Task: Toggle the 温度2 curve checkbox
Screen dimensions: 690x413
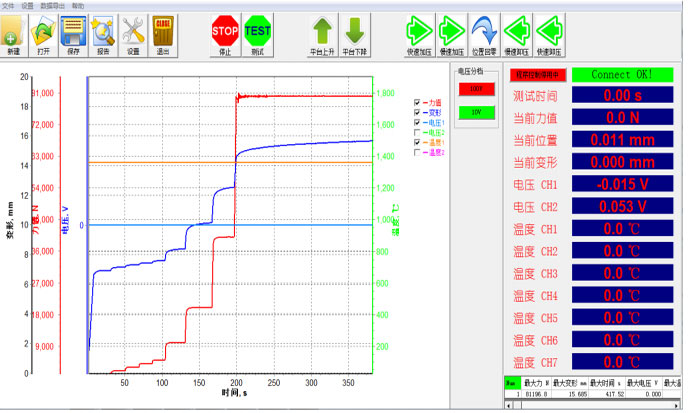Action: pos(417,152)
